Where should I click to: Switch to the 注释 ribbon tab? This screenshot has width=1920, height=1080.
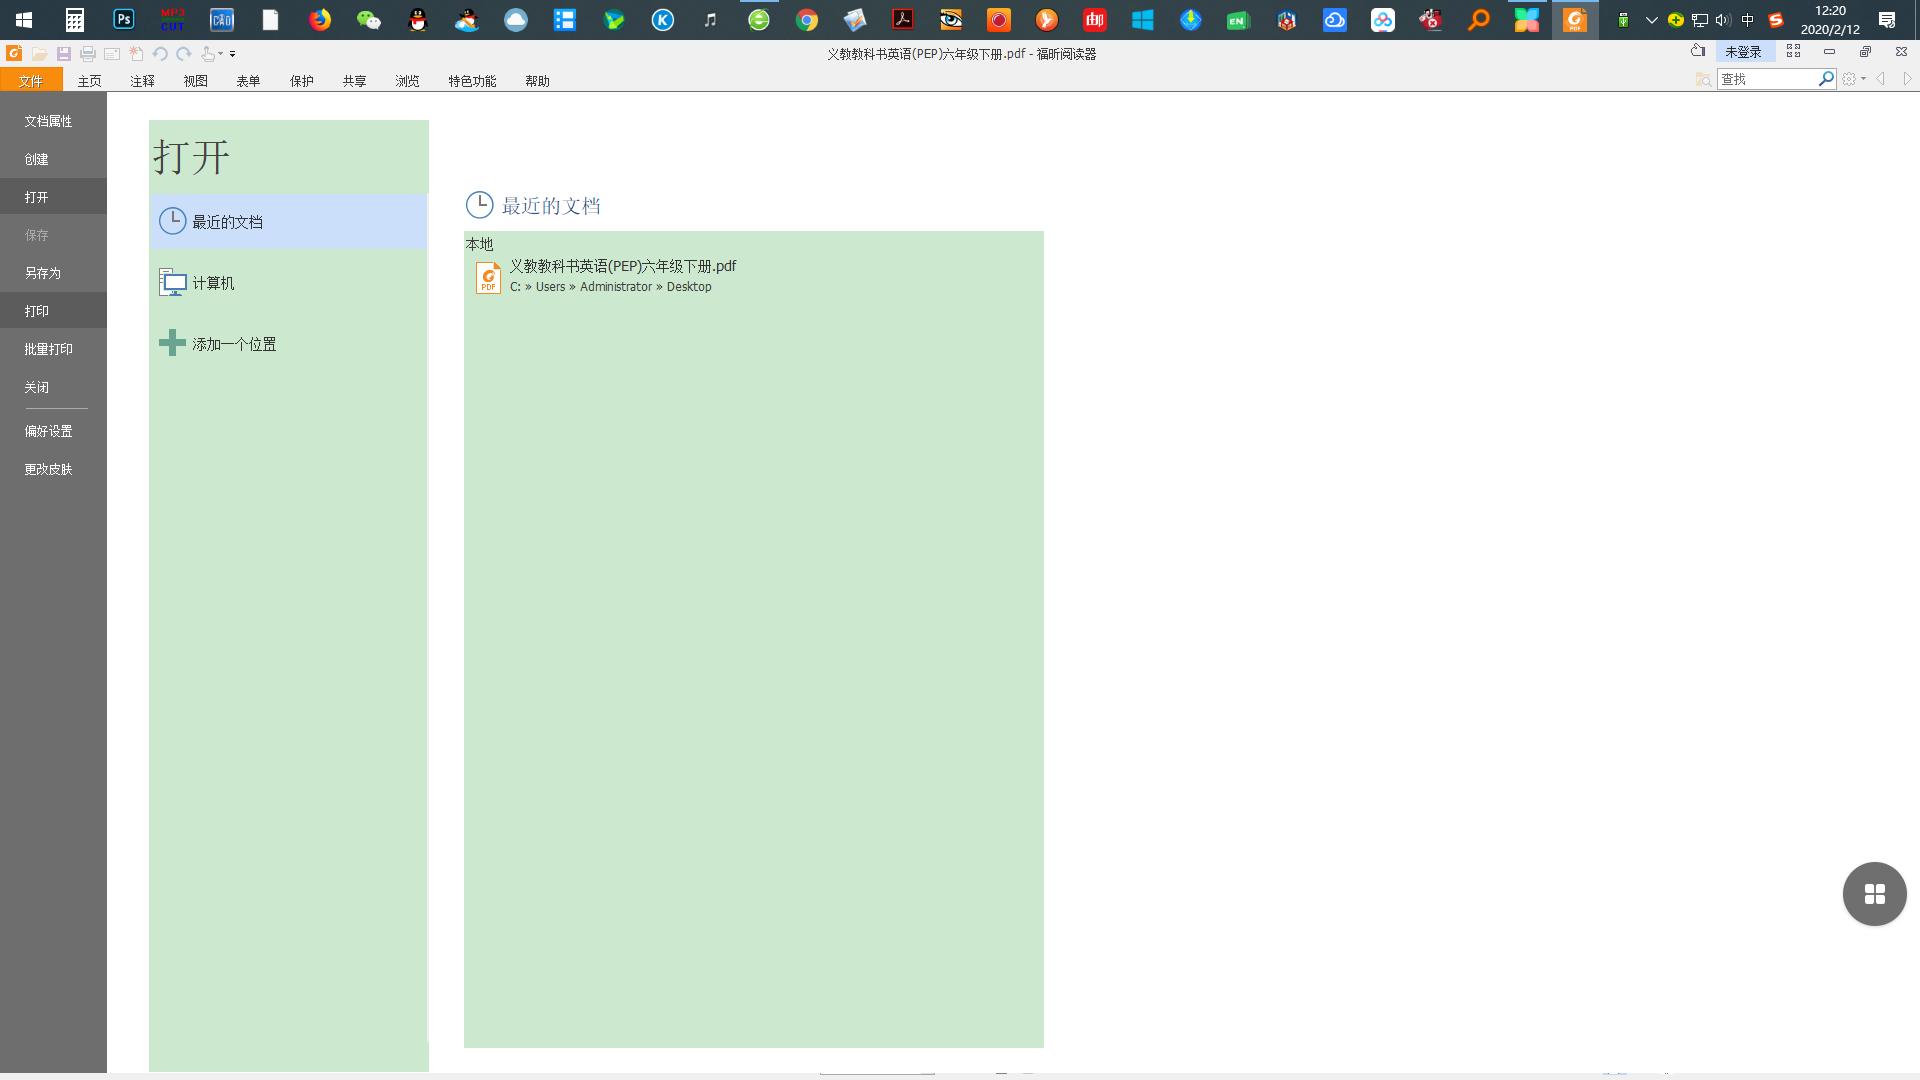[142, 81]
